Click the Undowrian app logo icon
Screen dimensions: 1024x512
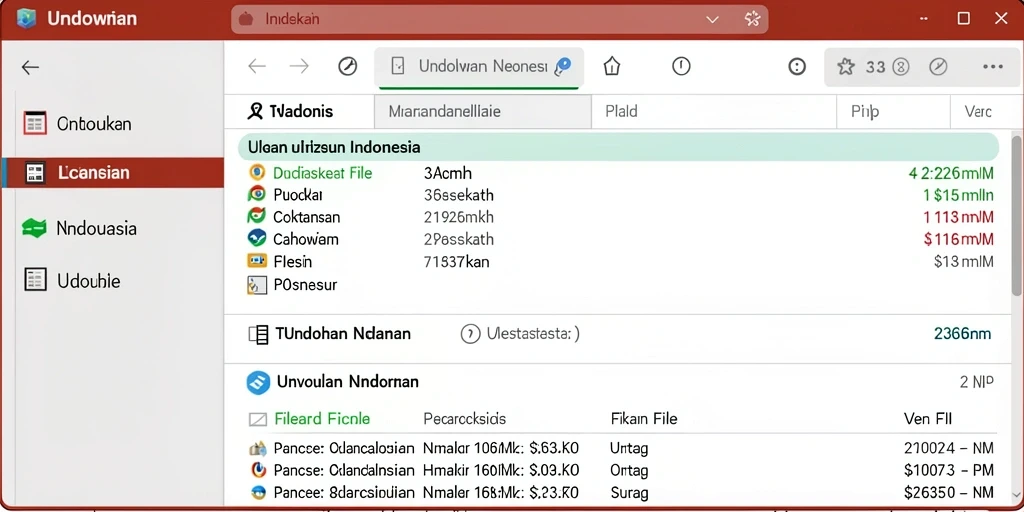click(26, 18)
